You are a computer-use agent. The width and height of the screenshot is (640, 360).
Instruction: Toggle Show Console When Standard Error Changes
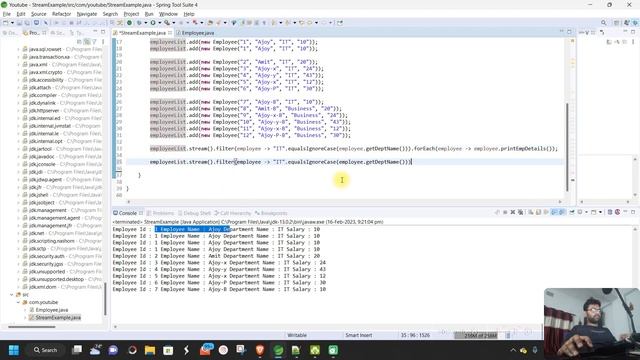coord(561,212)
